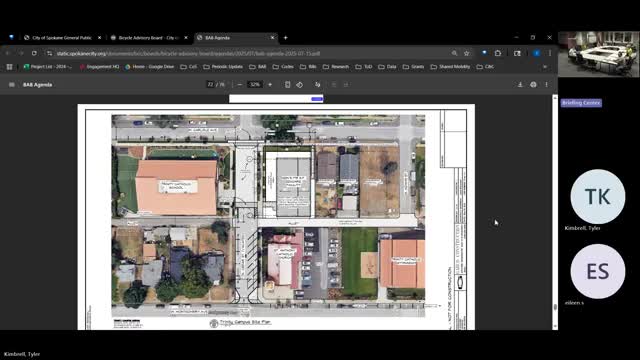Zoom in the PDF with plus
Screen dimensions: 640x360
(x=270, y=84)
